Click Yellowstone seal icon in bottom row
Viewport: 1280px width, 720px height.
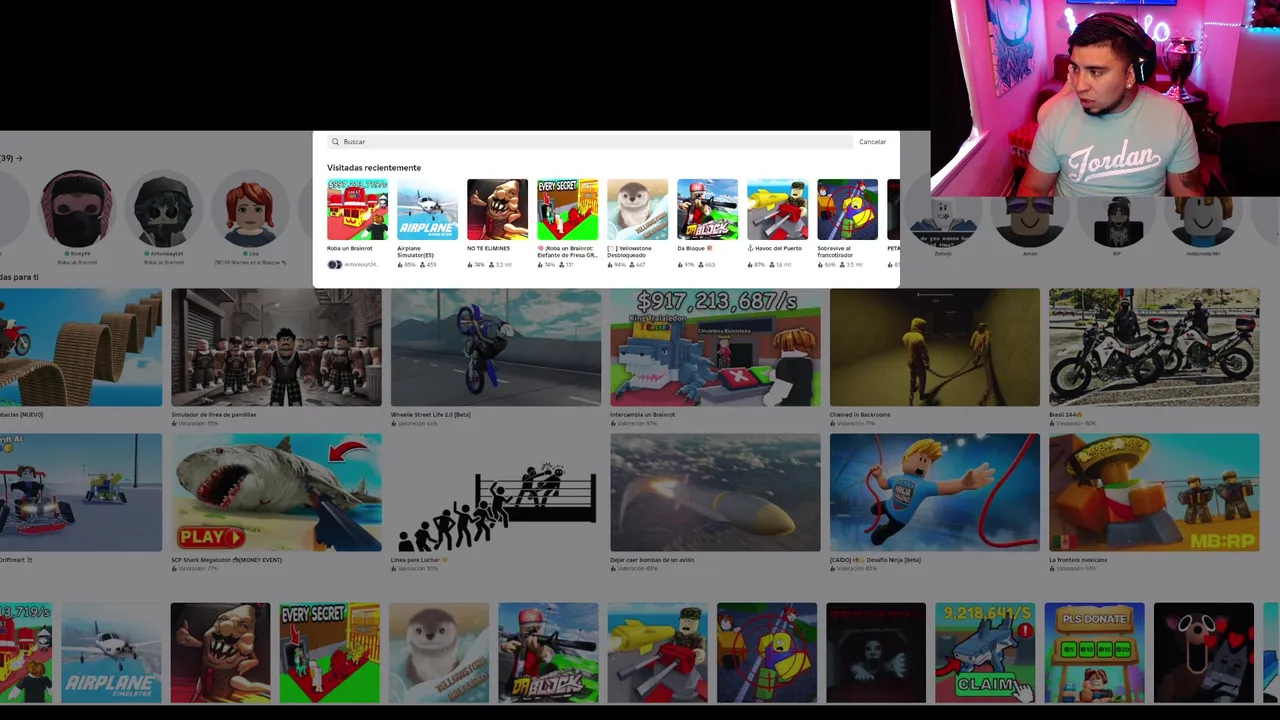coord(439,652)
